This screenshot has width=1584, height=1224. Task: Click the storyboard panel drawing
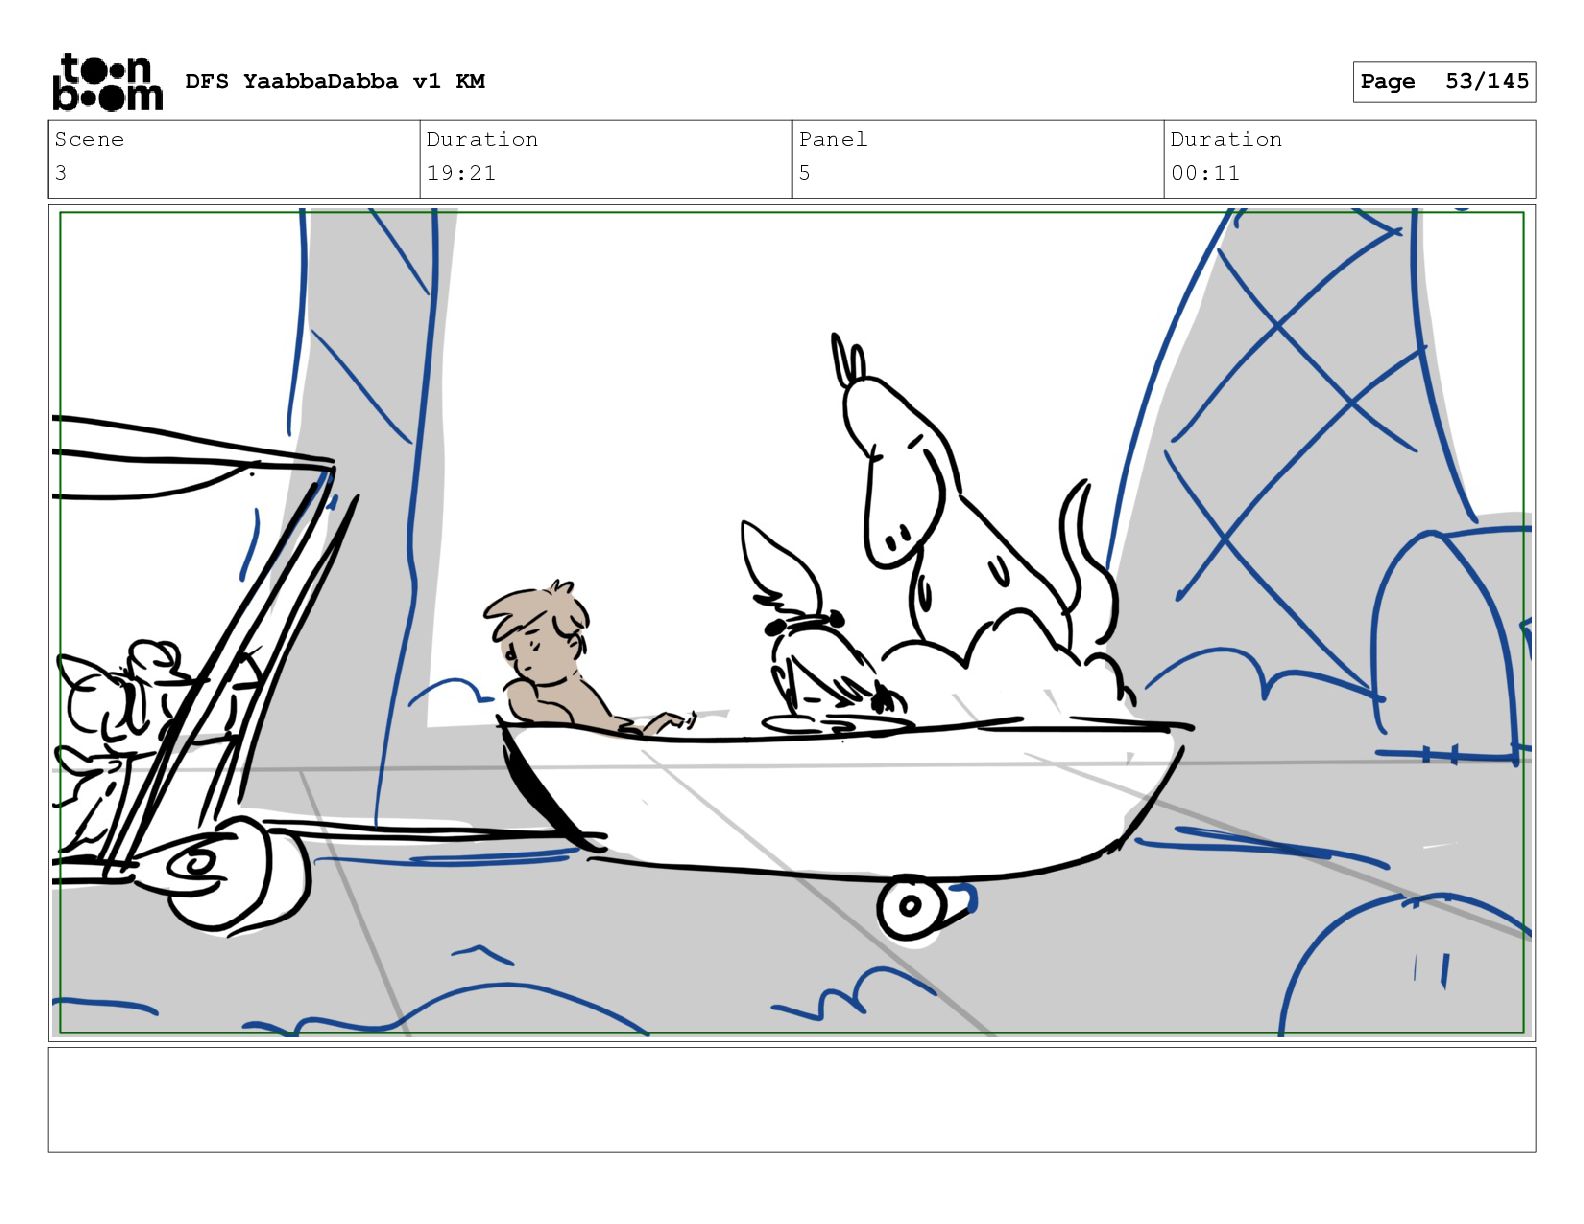tap(792, 622)
